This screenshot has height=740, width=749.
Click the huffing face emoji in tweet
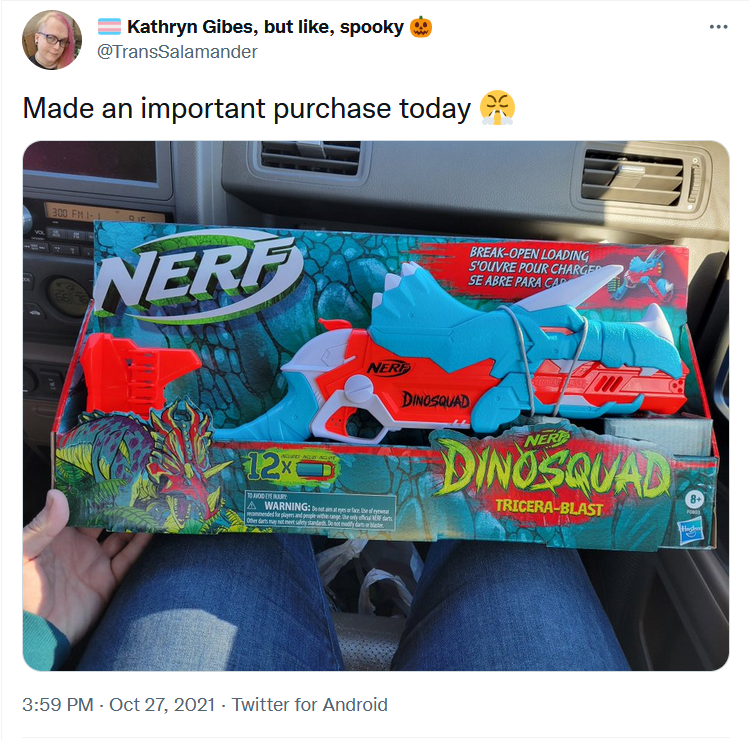point(497,107)
